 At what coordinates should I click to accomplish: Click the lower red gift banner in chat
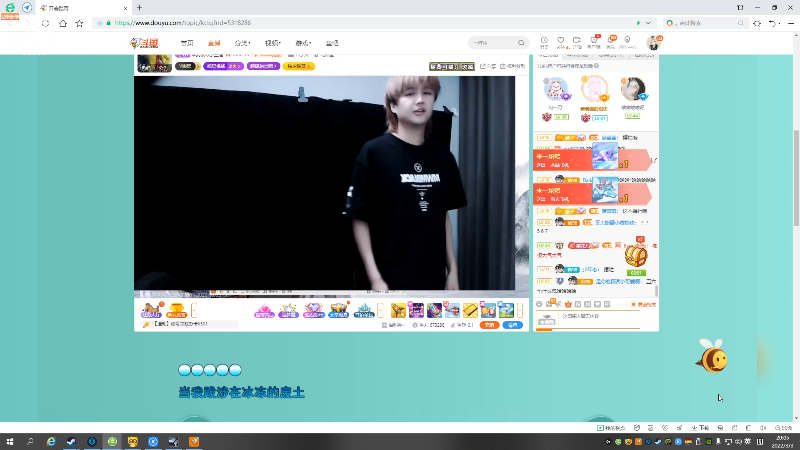pyautogui.click(x=592, y=193)
